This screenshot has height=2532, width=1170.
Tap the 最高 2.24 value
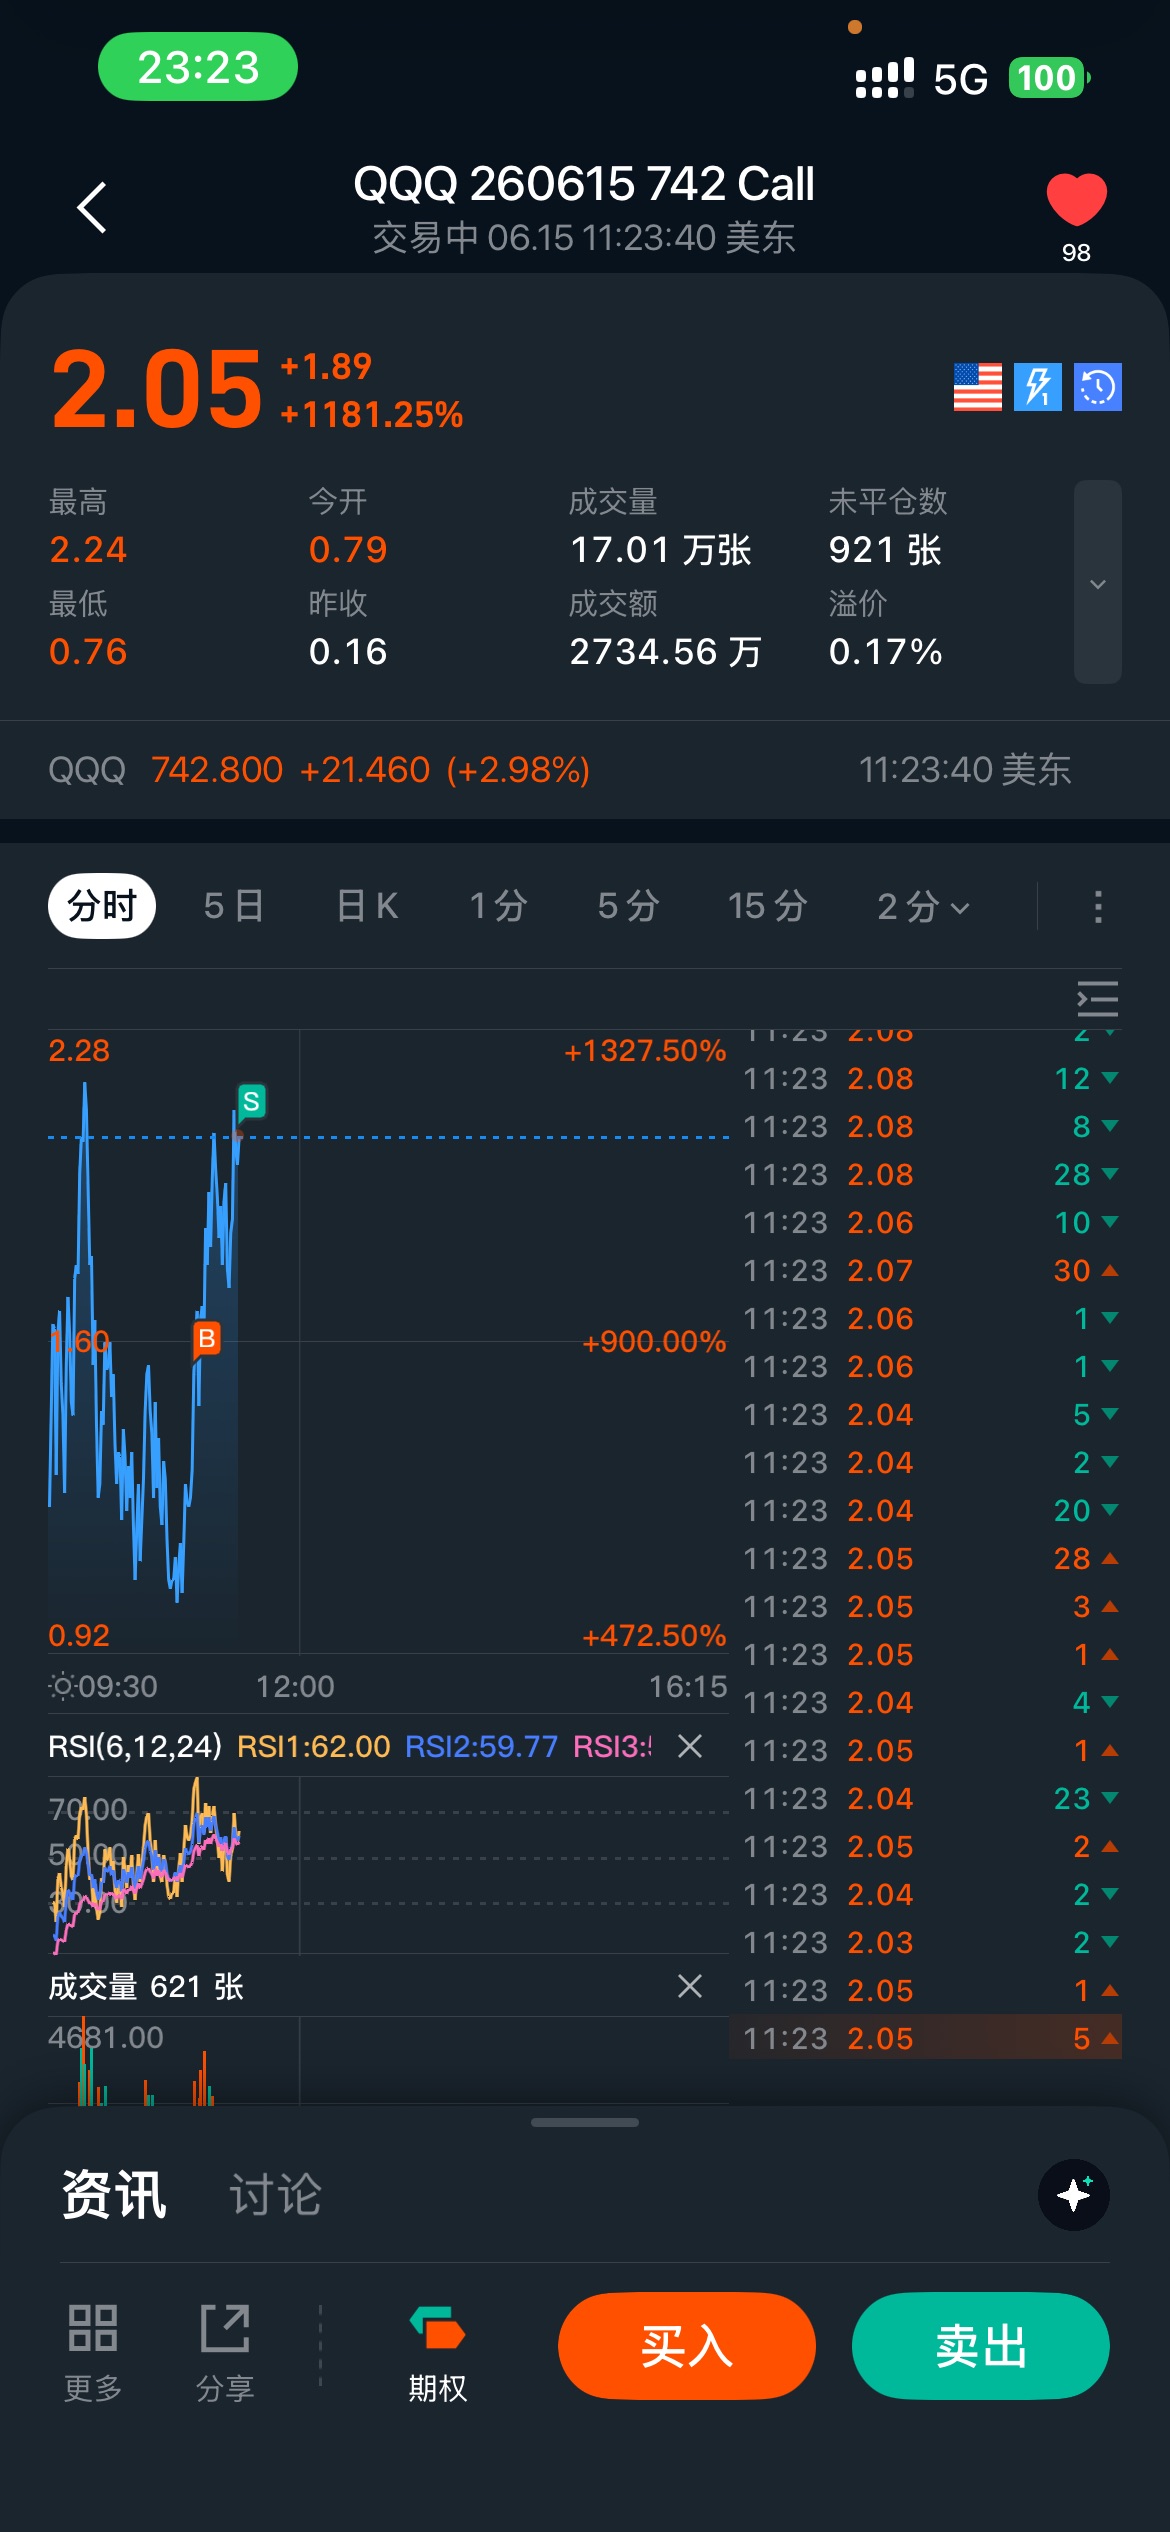point(88,550)
